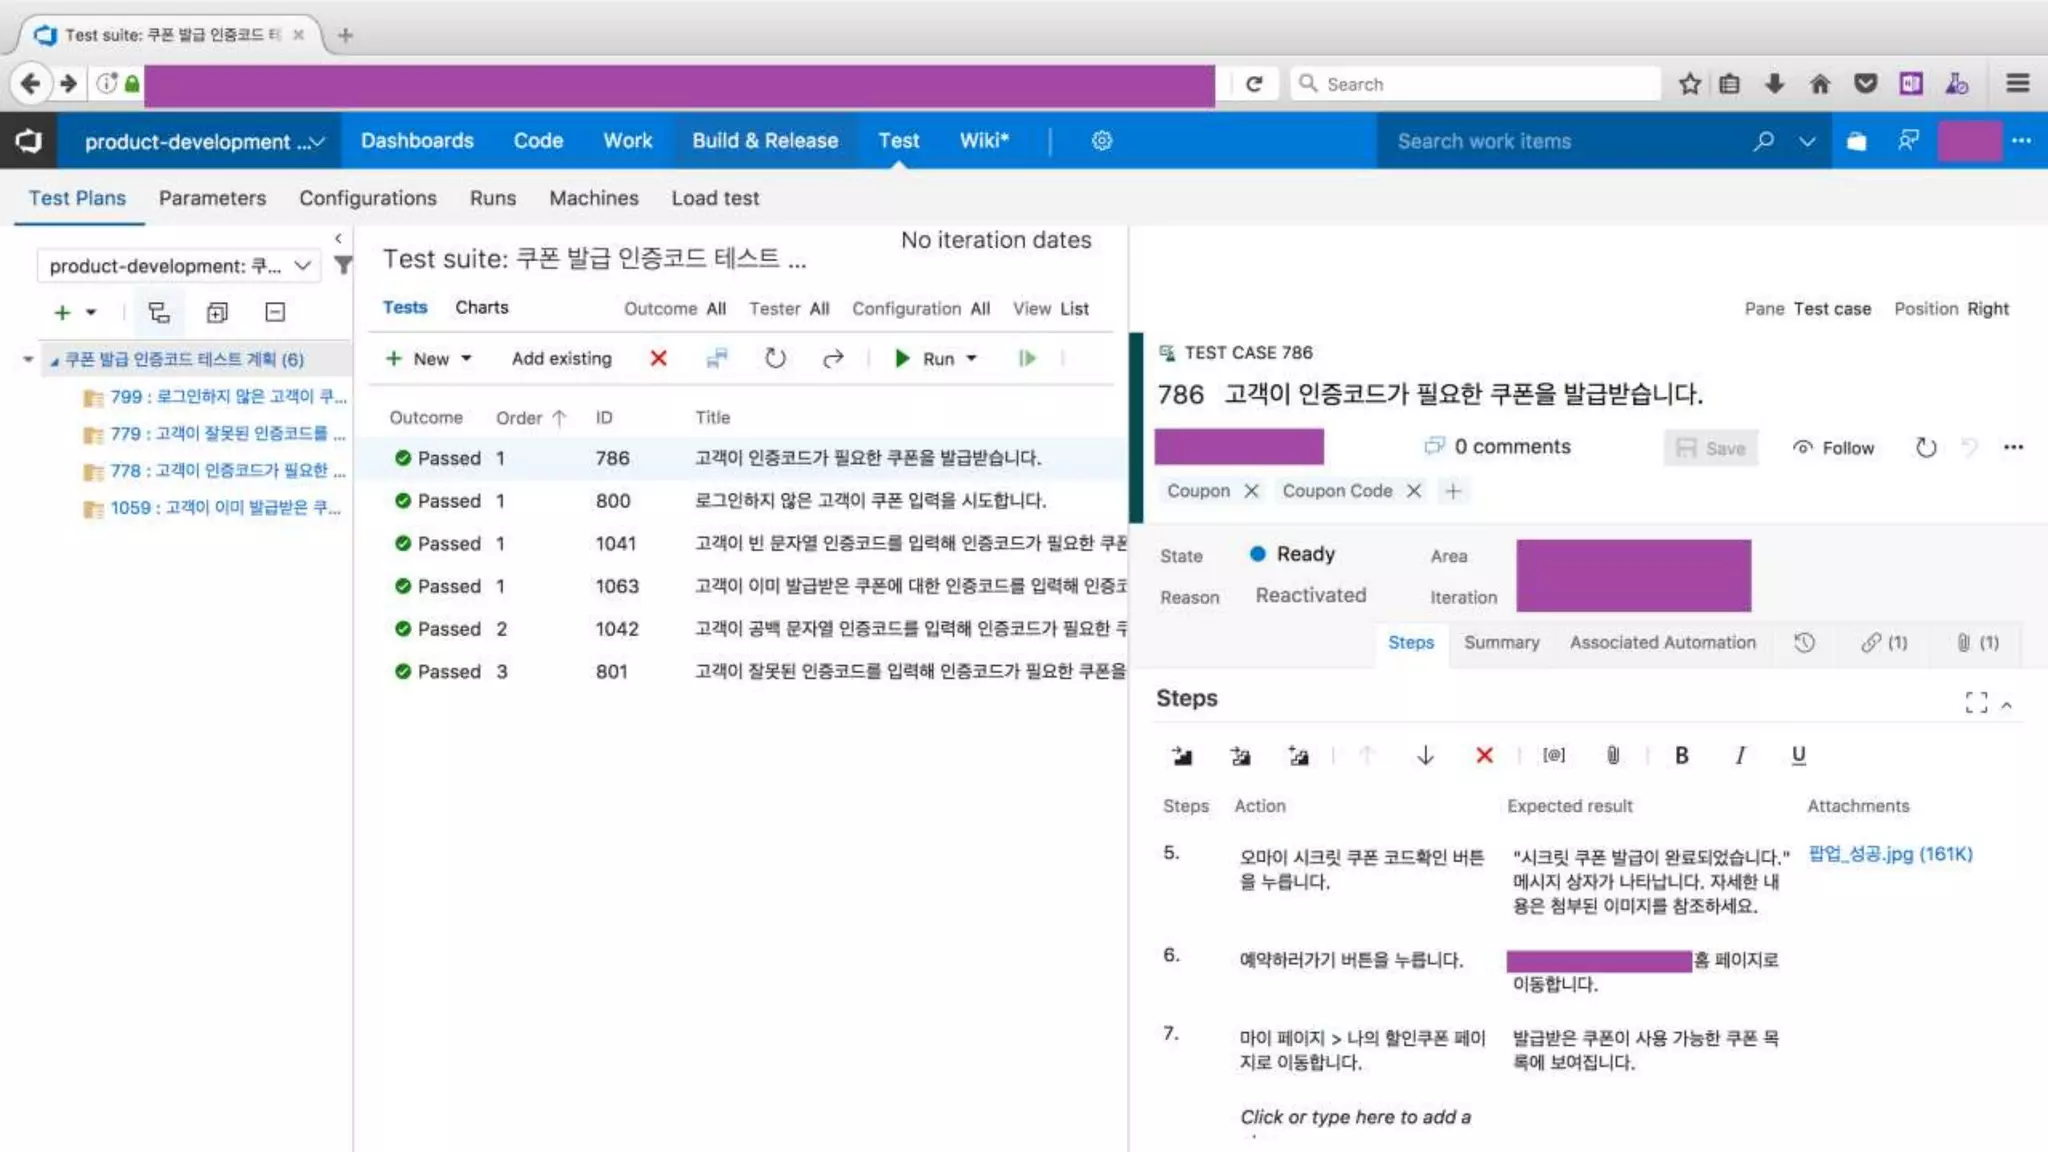Switch to the Charts tab
Image resolution: width=2048 pixels, height=1152 pixels.
click(481, 308)
